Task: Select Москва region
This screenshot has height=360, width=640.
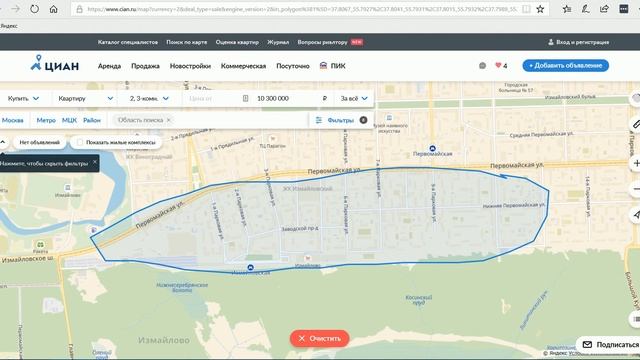Action: (x=13, y=120)
